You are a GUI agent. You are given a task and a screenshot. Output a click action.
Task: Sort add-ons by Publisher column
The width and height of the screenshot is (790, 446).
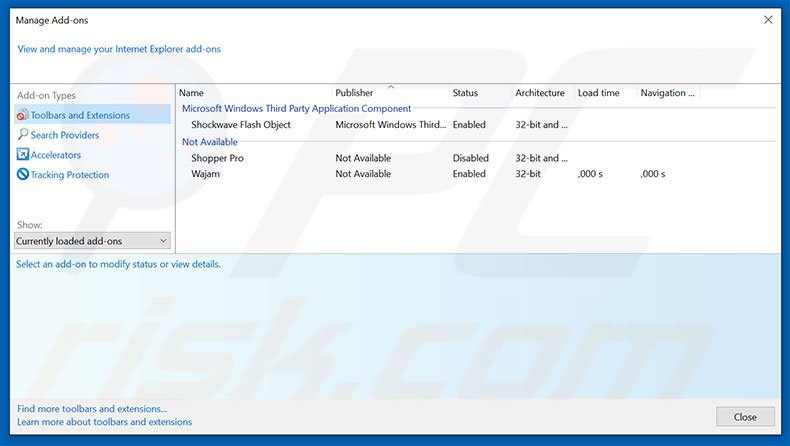(x=390, y=93)
